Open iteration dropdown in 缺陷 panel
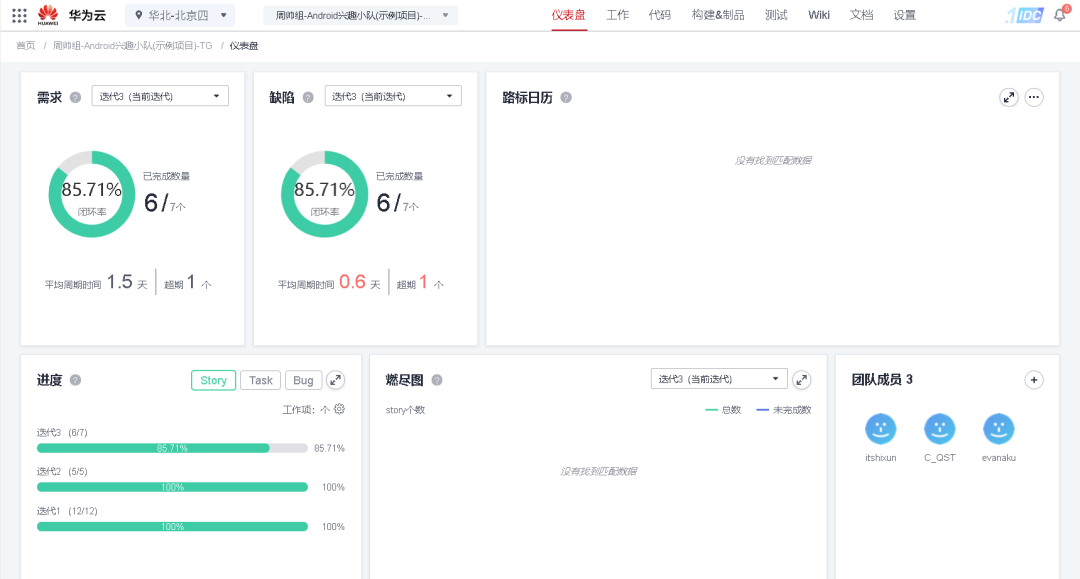The height and width of the screenshot is (579, 1080). (393, 96)
